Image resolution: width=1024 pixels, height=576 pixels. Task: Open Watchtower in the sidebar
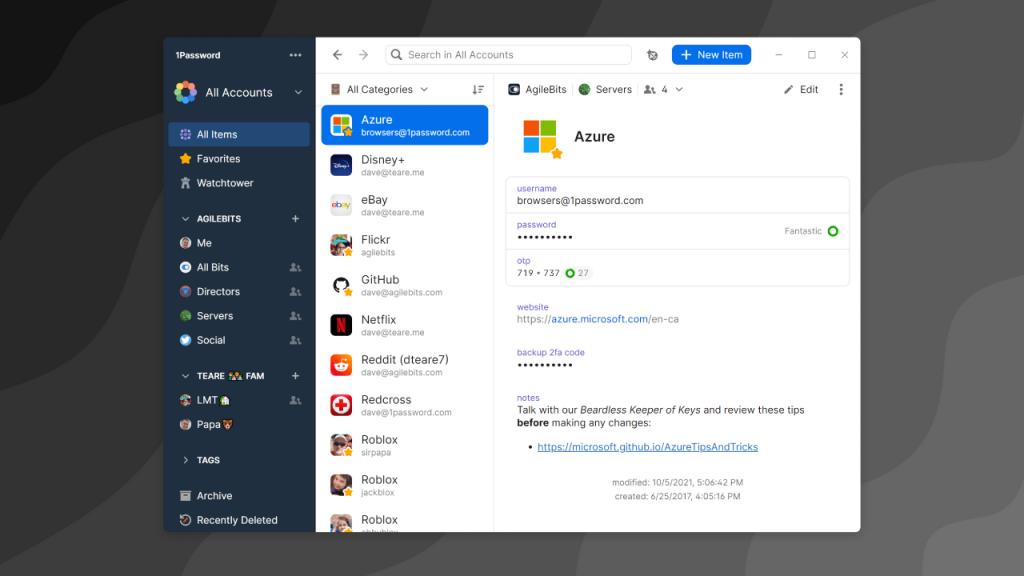click(x=224, y=183)
